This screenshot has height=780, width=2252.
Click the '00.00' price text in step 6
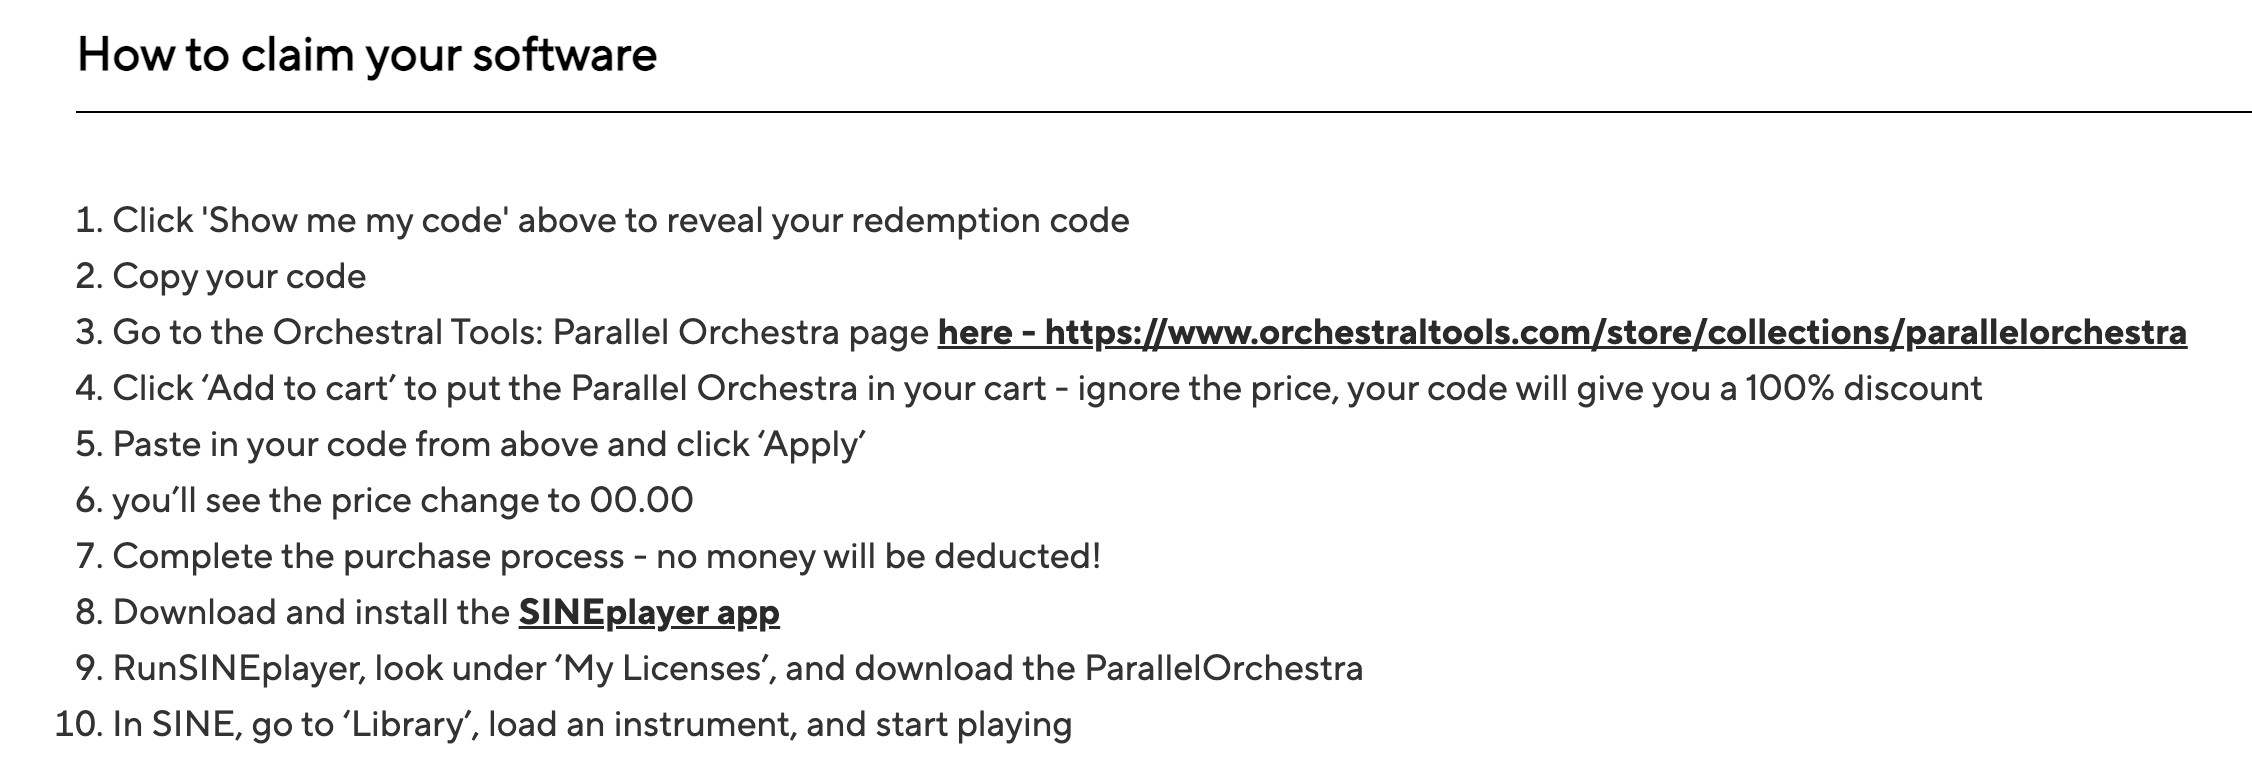(x=641, y=500)
